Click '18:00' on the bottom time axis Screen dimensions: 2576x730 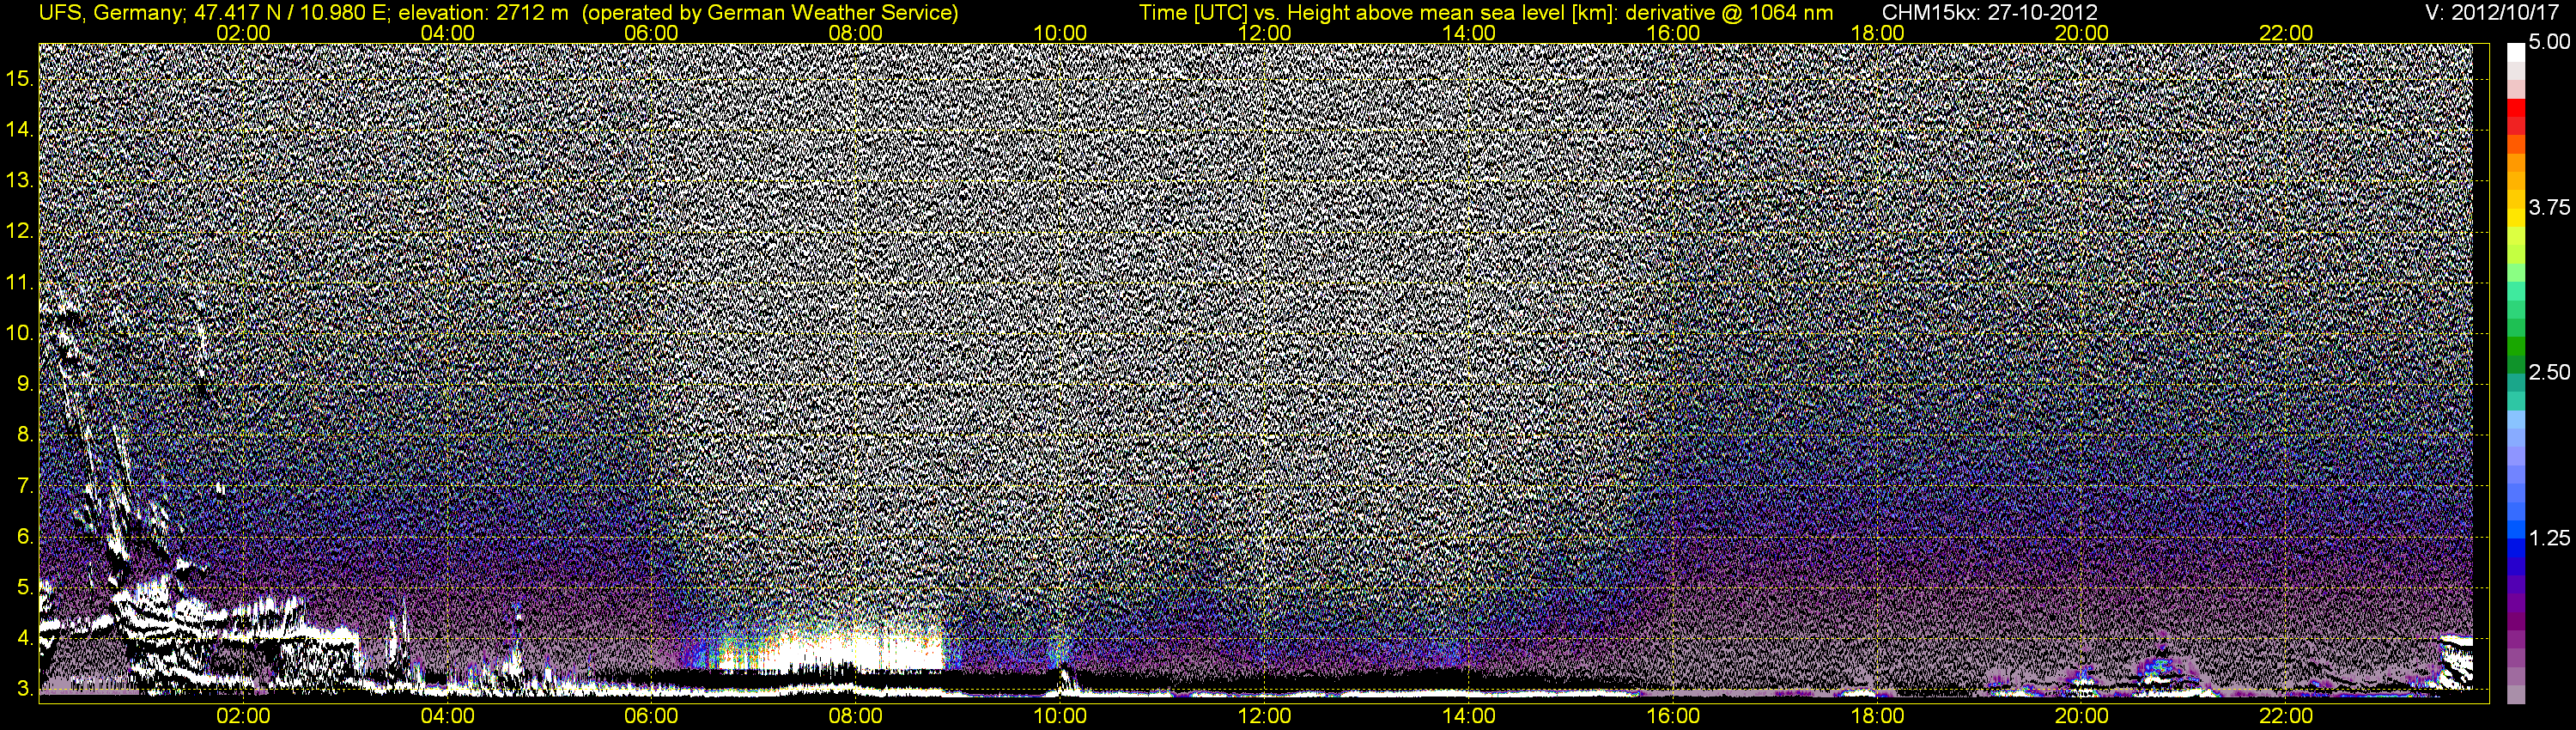1877,716
